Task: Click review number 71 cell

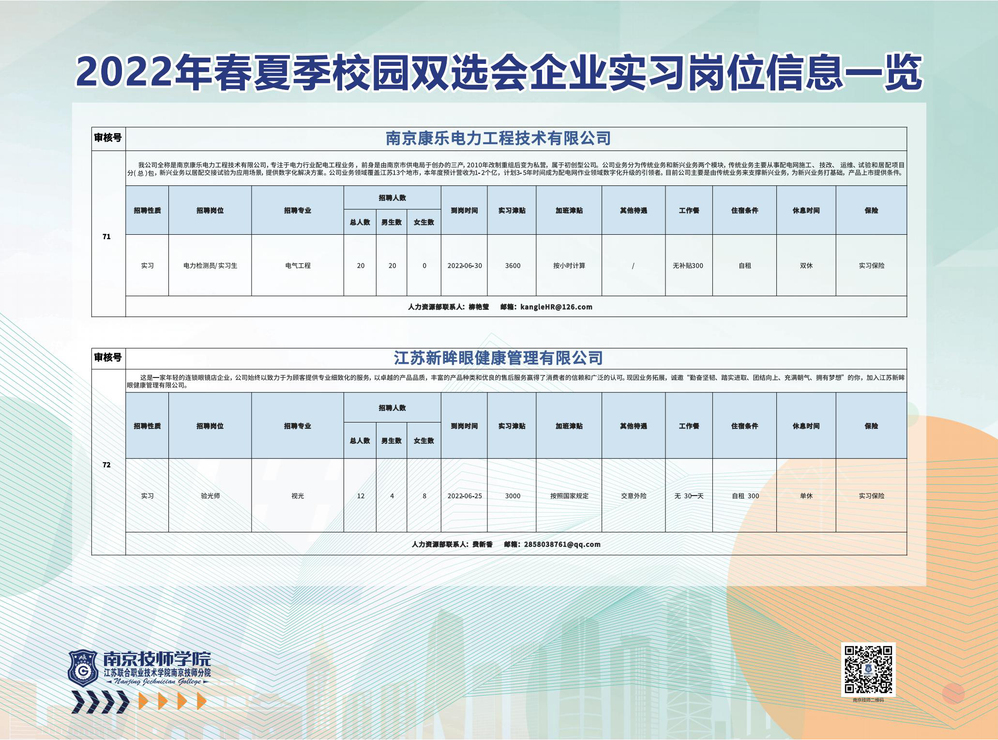Action: tap(107, 238)
